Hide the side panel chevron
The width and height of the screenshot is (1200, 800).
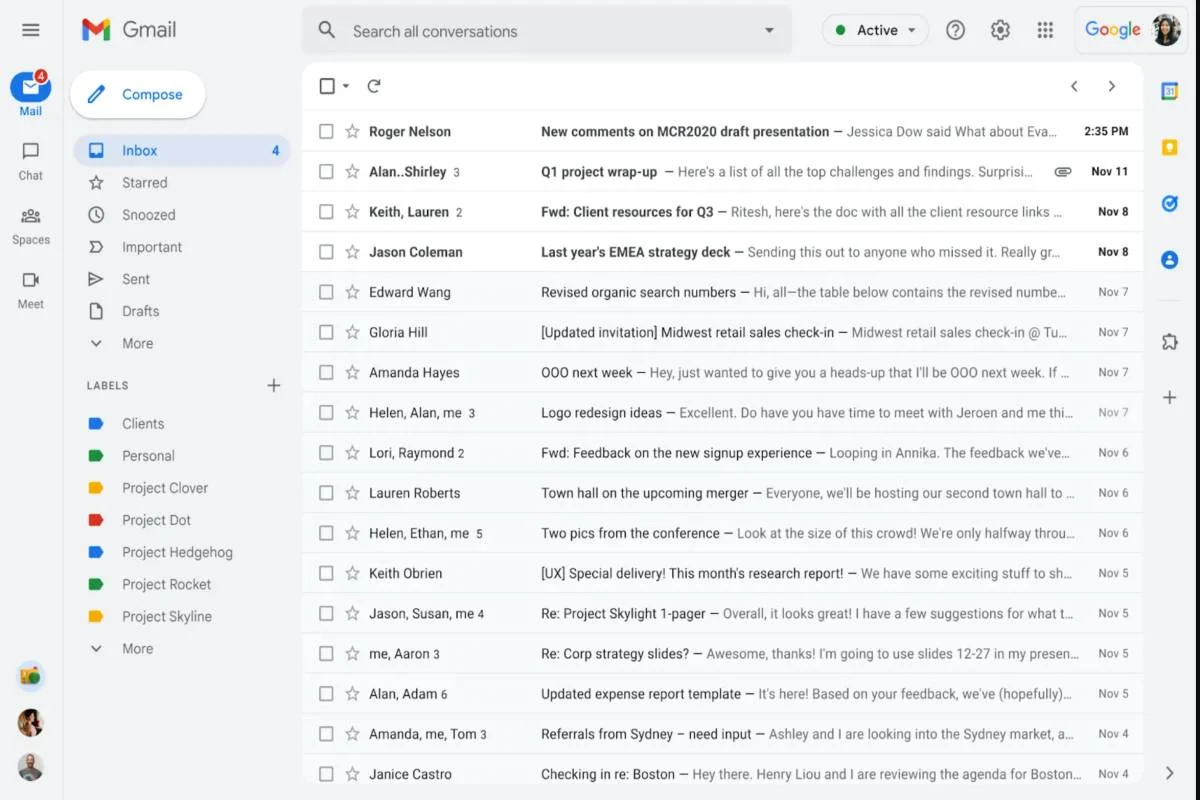1169,773
